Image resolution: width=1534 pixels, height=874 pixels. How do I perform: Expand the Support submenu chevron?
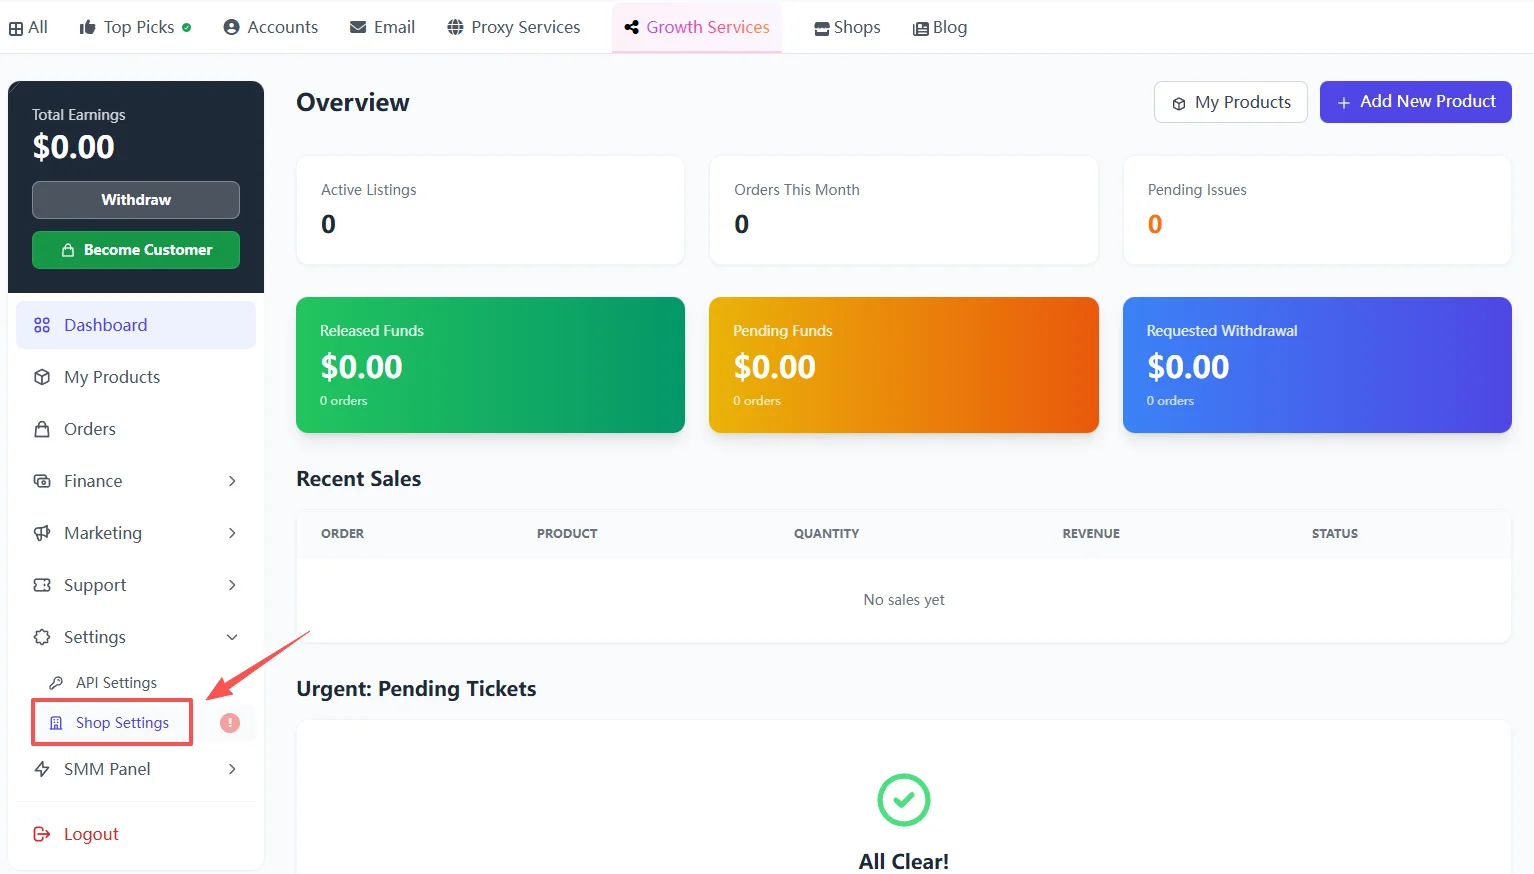click(232, 585)
